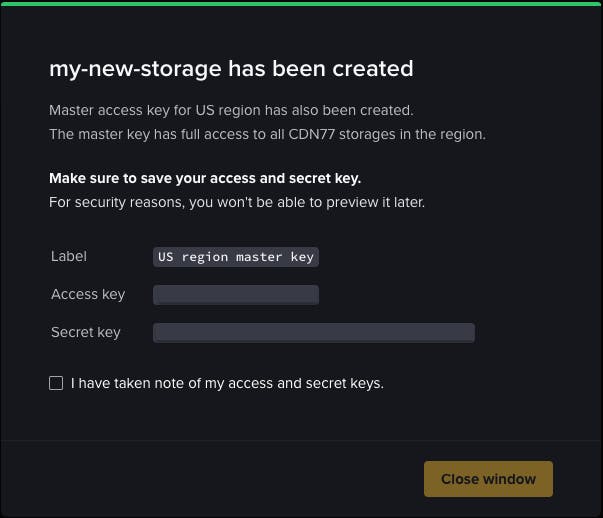Image resolution: width=603 pixels, height=518 pixels.
Task: Click the bold "Make sure to save" warning
Action: click(x=205, y=179)
